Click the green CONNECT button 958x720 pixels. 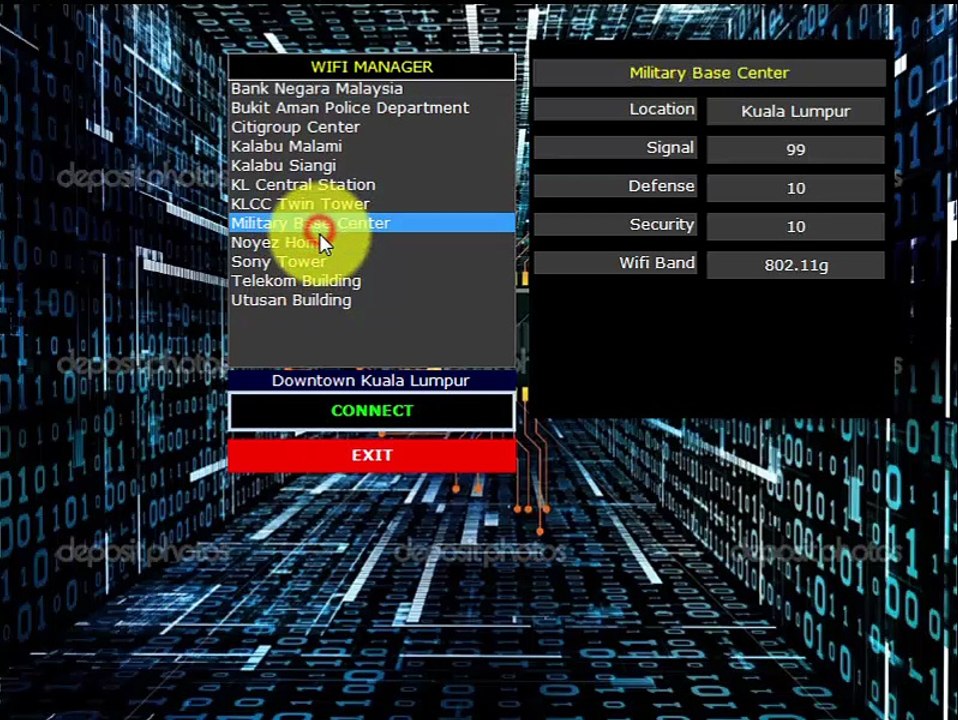coord(371,411)
